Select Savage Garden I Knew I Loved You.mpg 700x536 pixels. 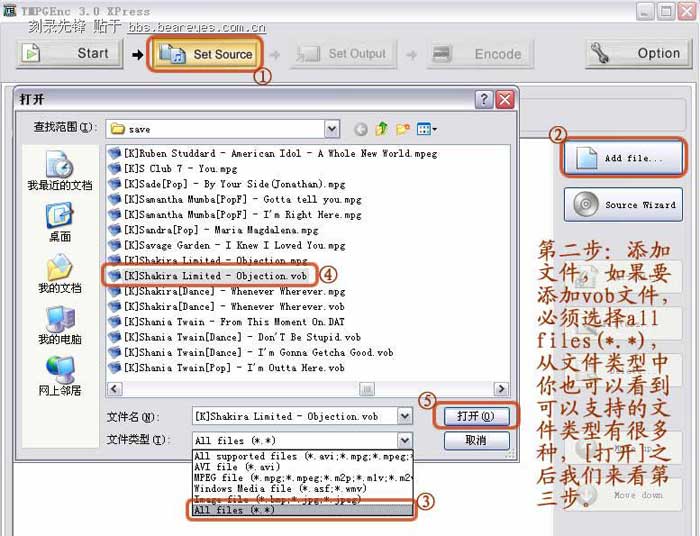[227, 245]
